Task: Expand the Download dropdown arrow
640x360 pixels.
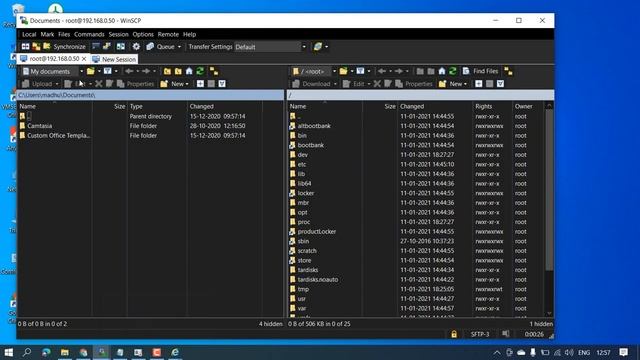Action: 335,84
